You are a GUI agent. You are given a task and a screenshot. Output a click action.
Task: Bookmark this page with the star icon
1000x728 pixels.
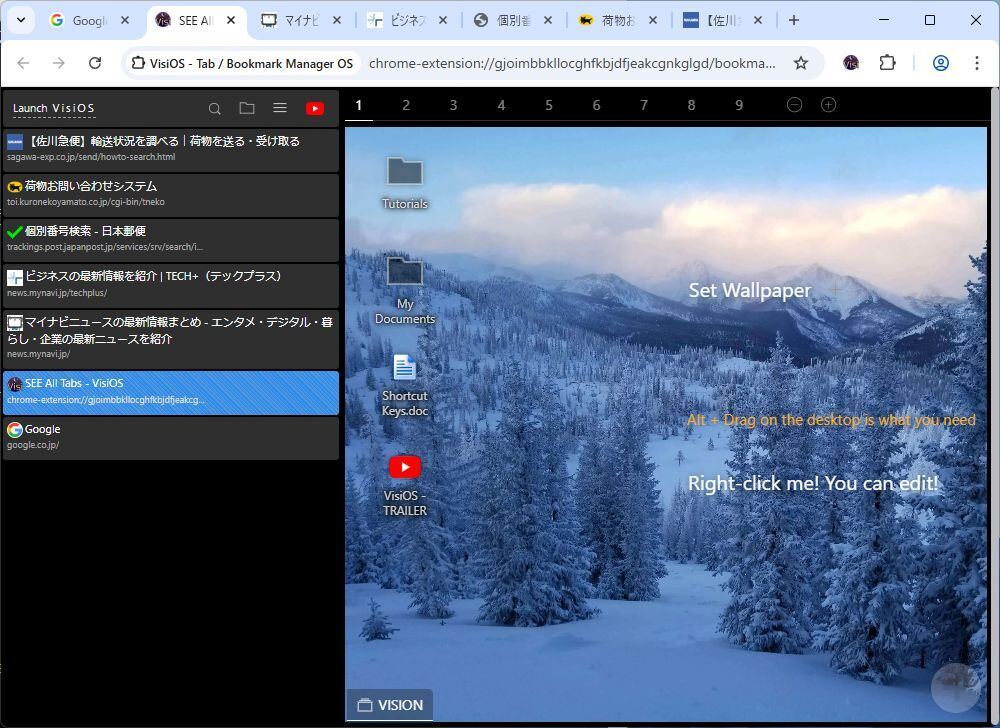[x=801, y=62]
